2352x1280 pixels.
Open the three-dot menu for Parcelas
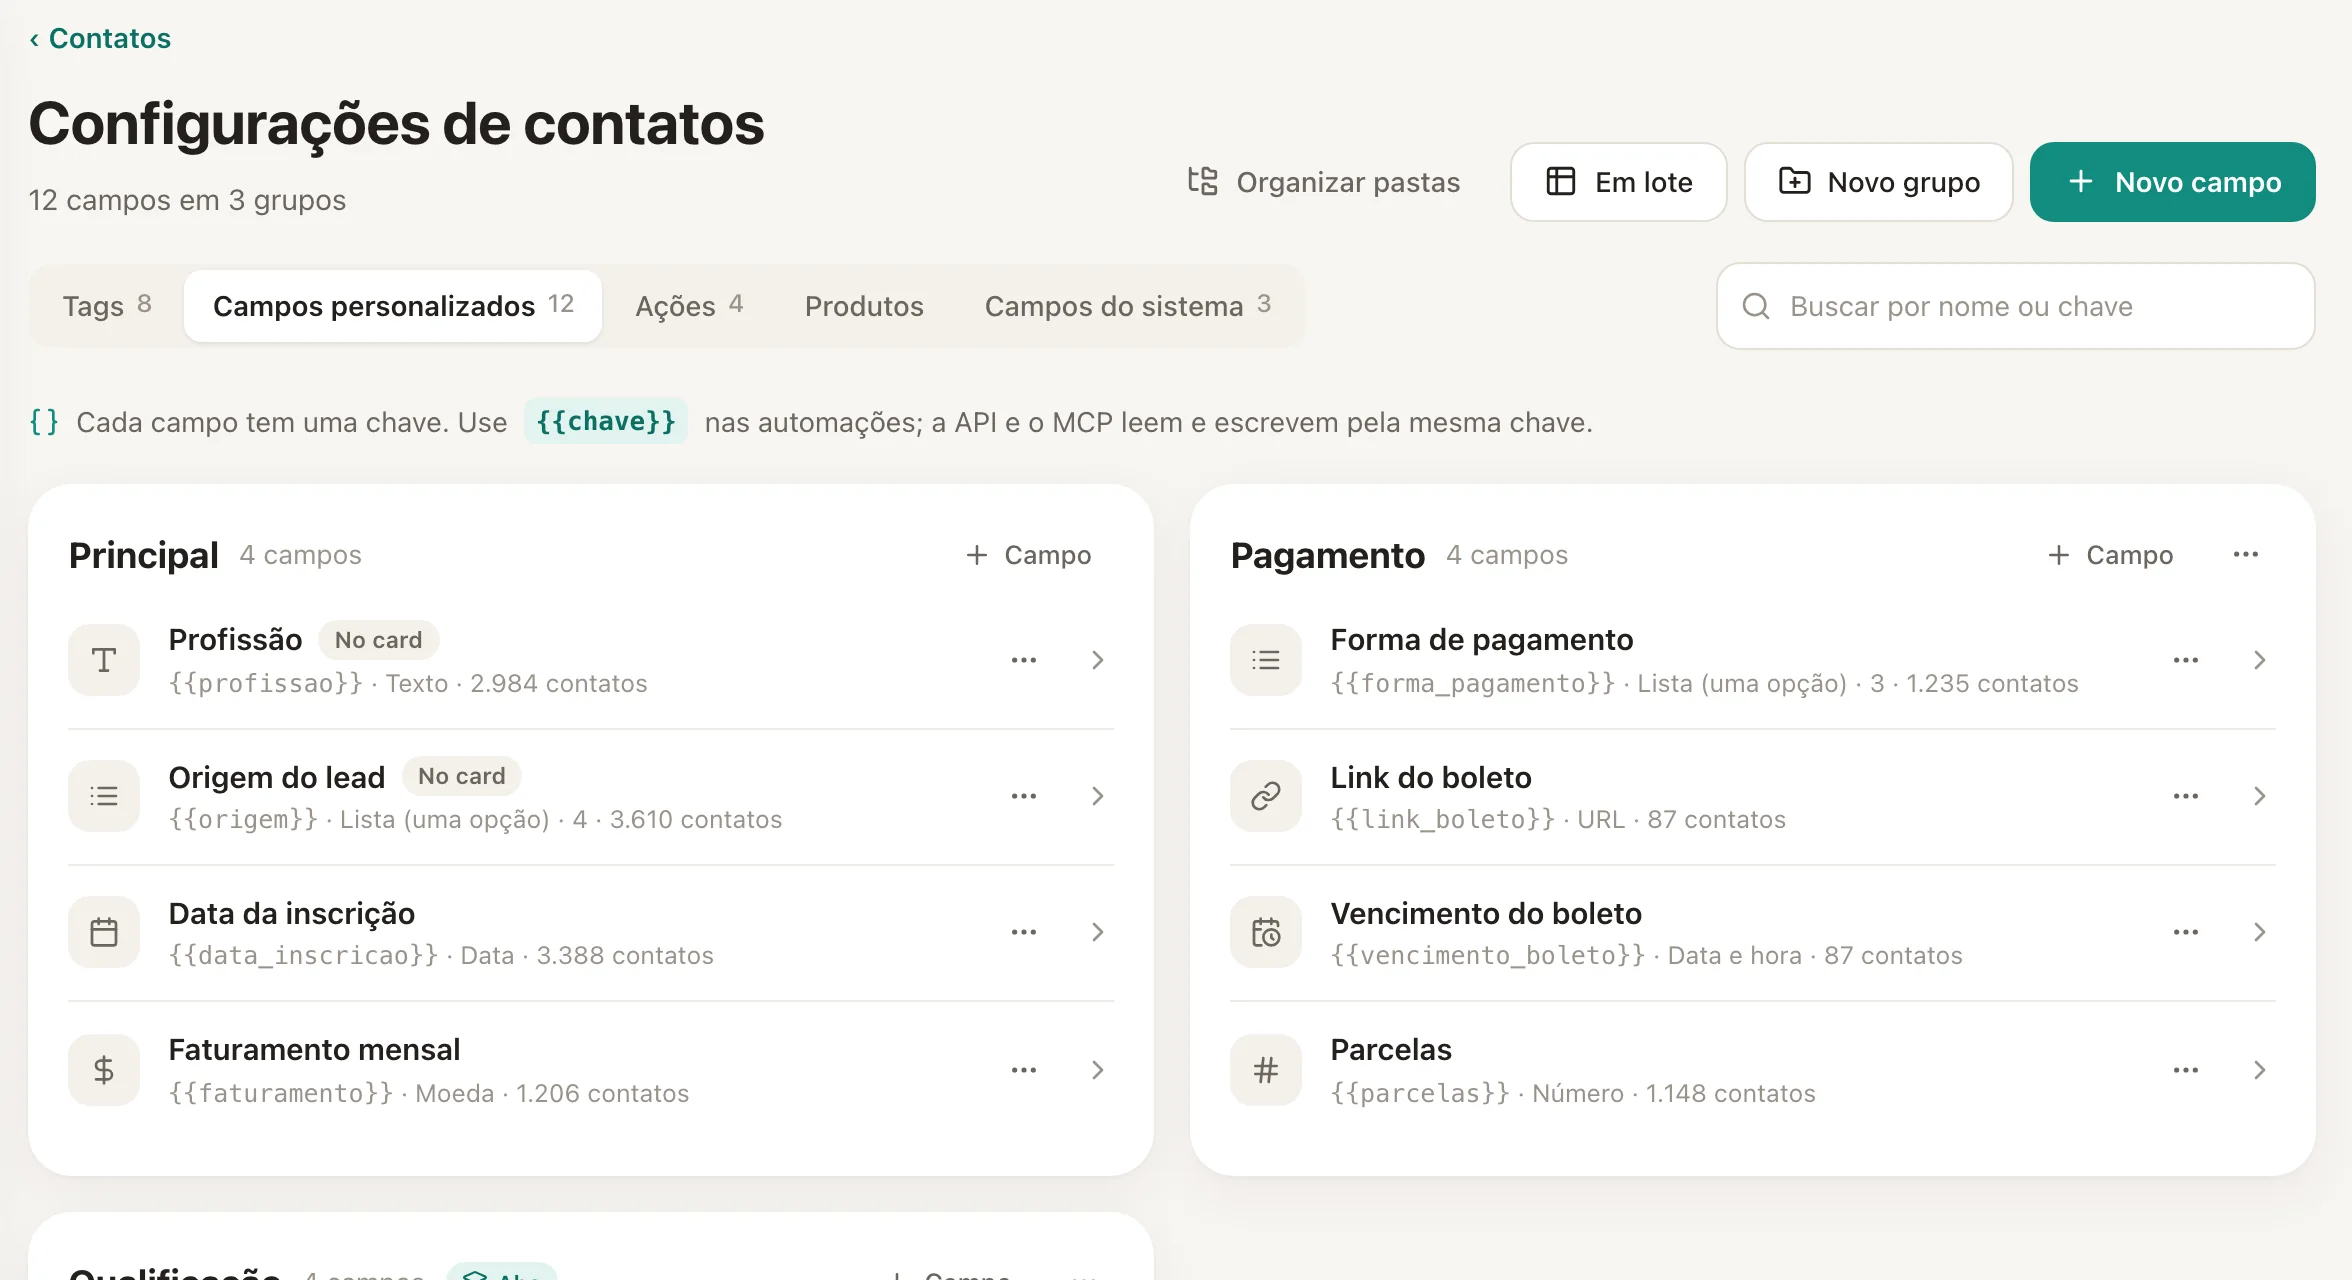point(2186,1070)
